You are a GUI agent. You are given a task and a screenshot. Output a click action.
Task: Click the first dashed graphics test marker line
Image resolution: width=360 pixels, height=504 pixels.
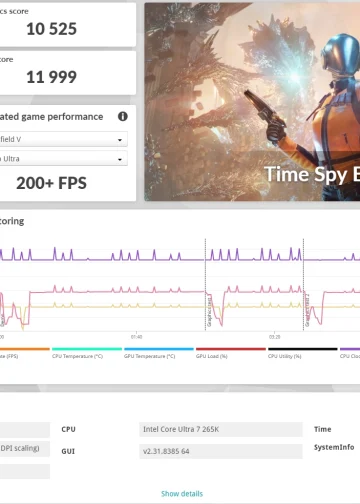pyautogui.click(x=205, y=284)
